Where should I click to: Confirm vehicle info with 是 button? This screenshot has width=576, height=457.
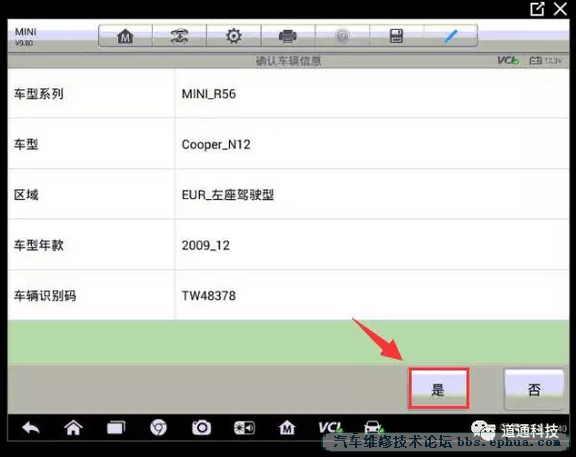pos(439,389)
